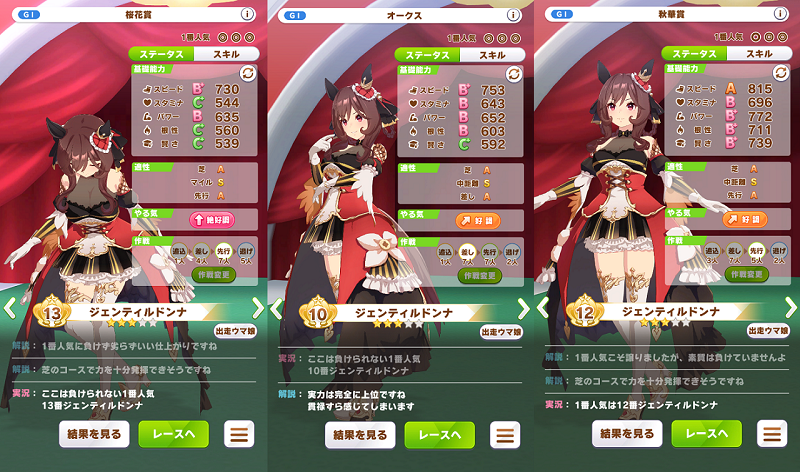Switch to スキル tab in 桜花賞 panel
Screen dimensions: 800x472
[x=226, y=54]
